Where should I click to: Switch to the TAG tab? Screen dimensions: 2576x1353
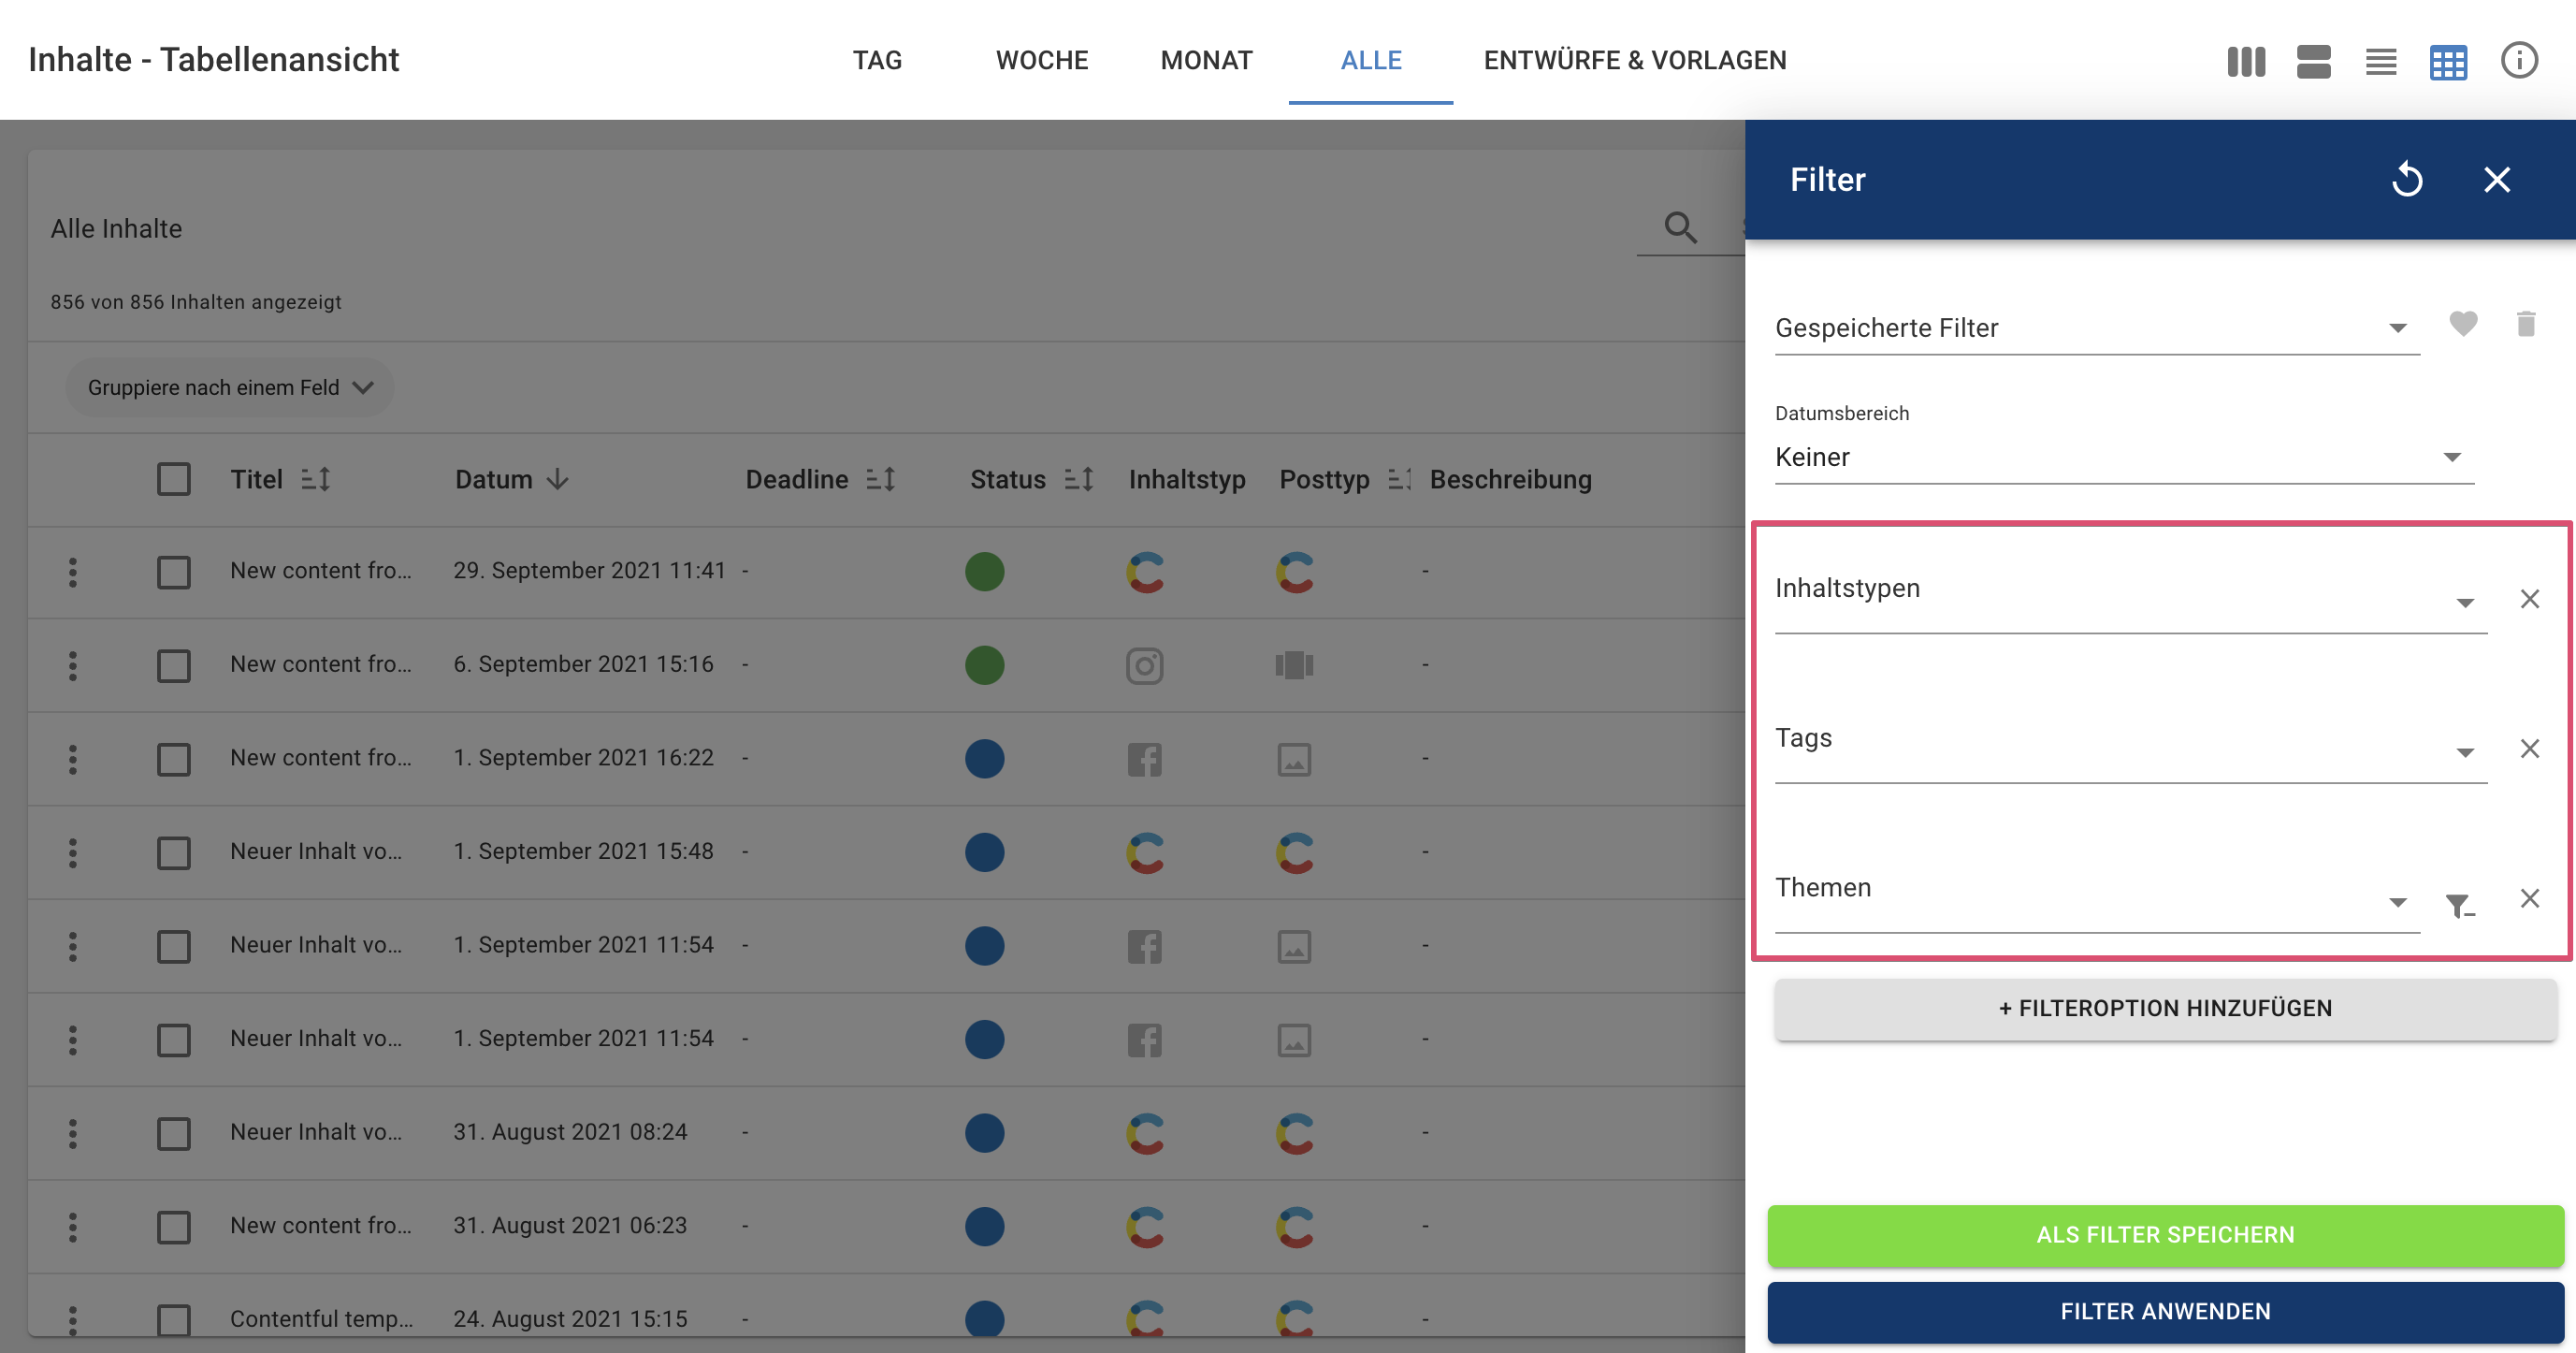point(877,60)
